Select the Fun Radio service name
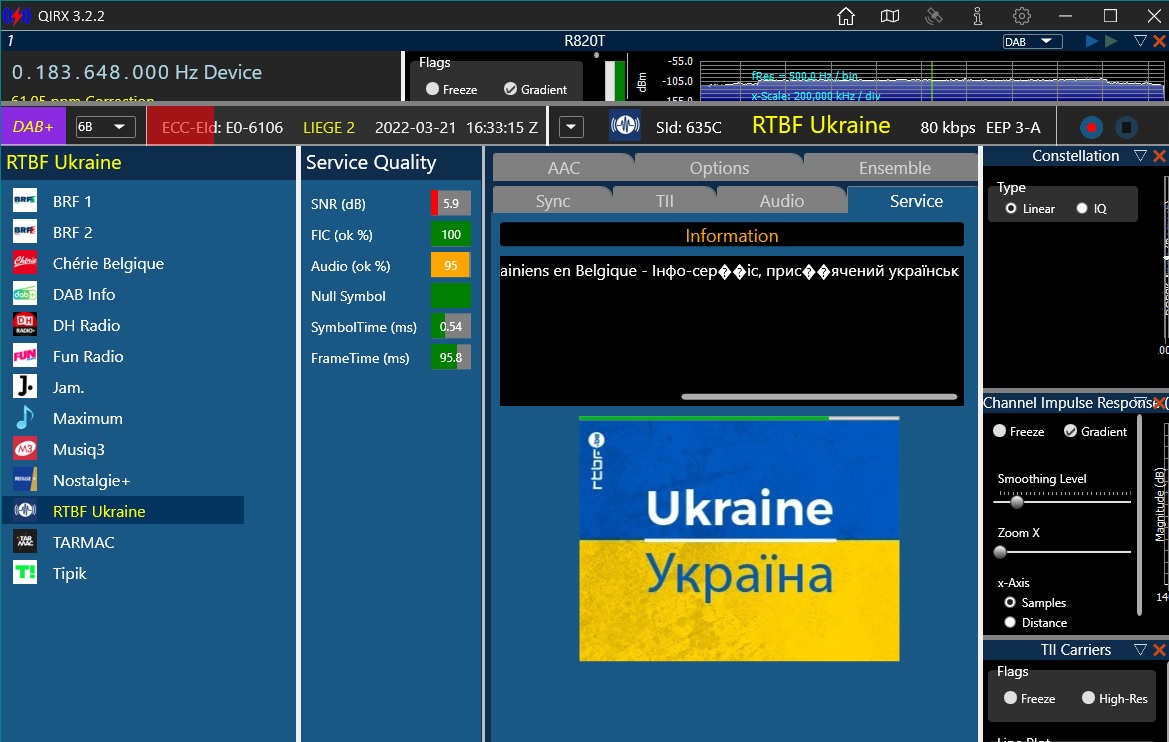The image size is (1169, 742). (88, 356)
